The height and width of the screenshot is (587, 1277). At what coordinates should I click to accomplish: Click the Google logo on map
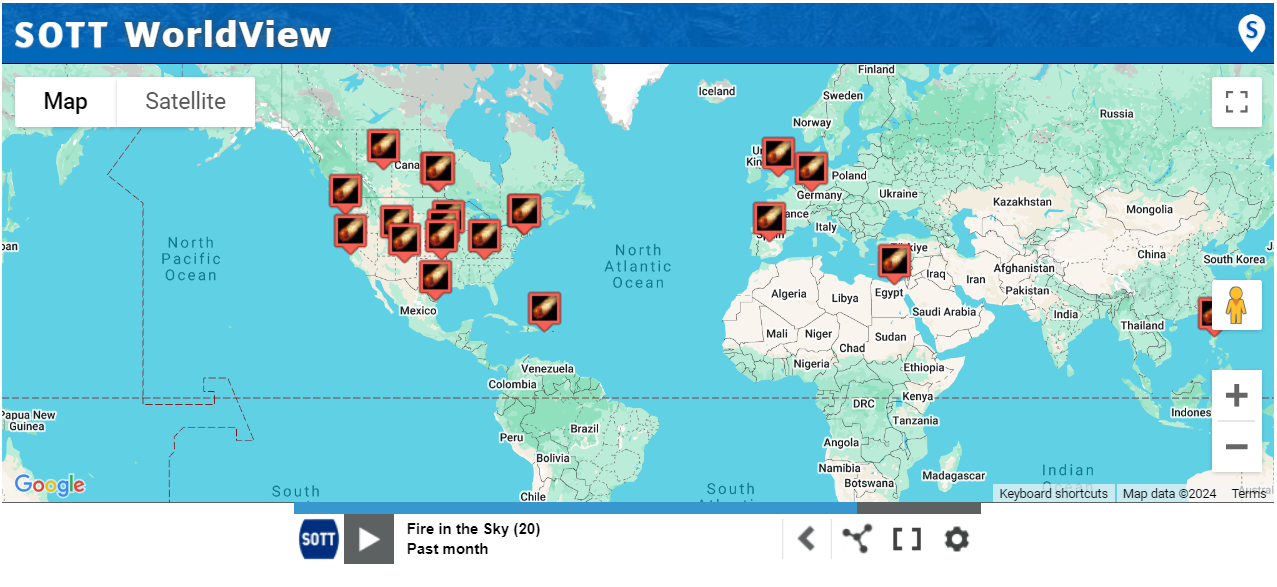50,486
